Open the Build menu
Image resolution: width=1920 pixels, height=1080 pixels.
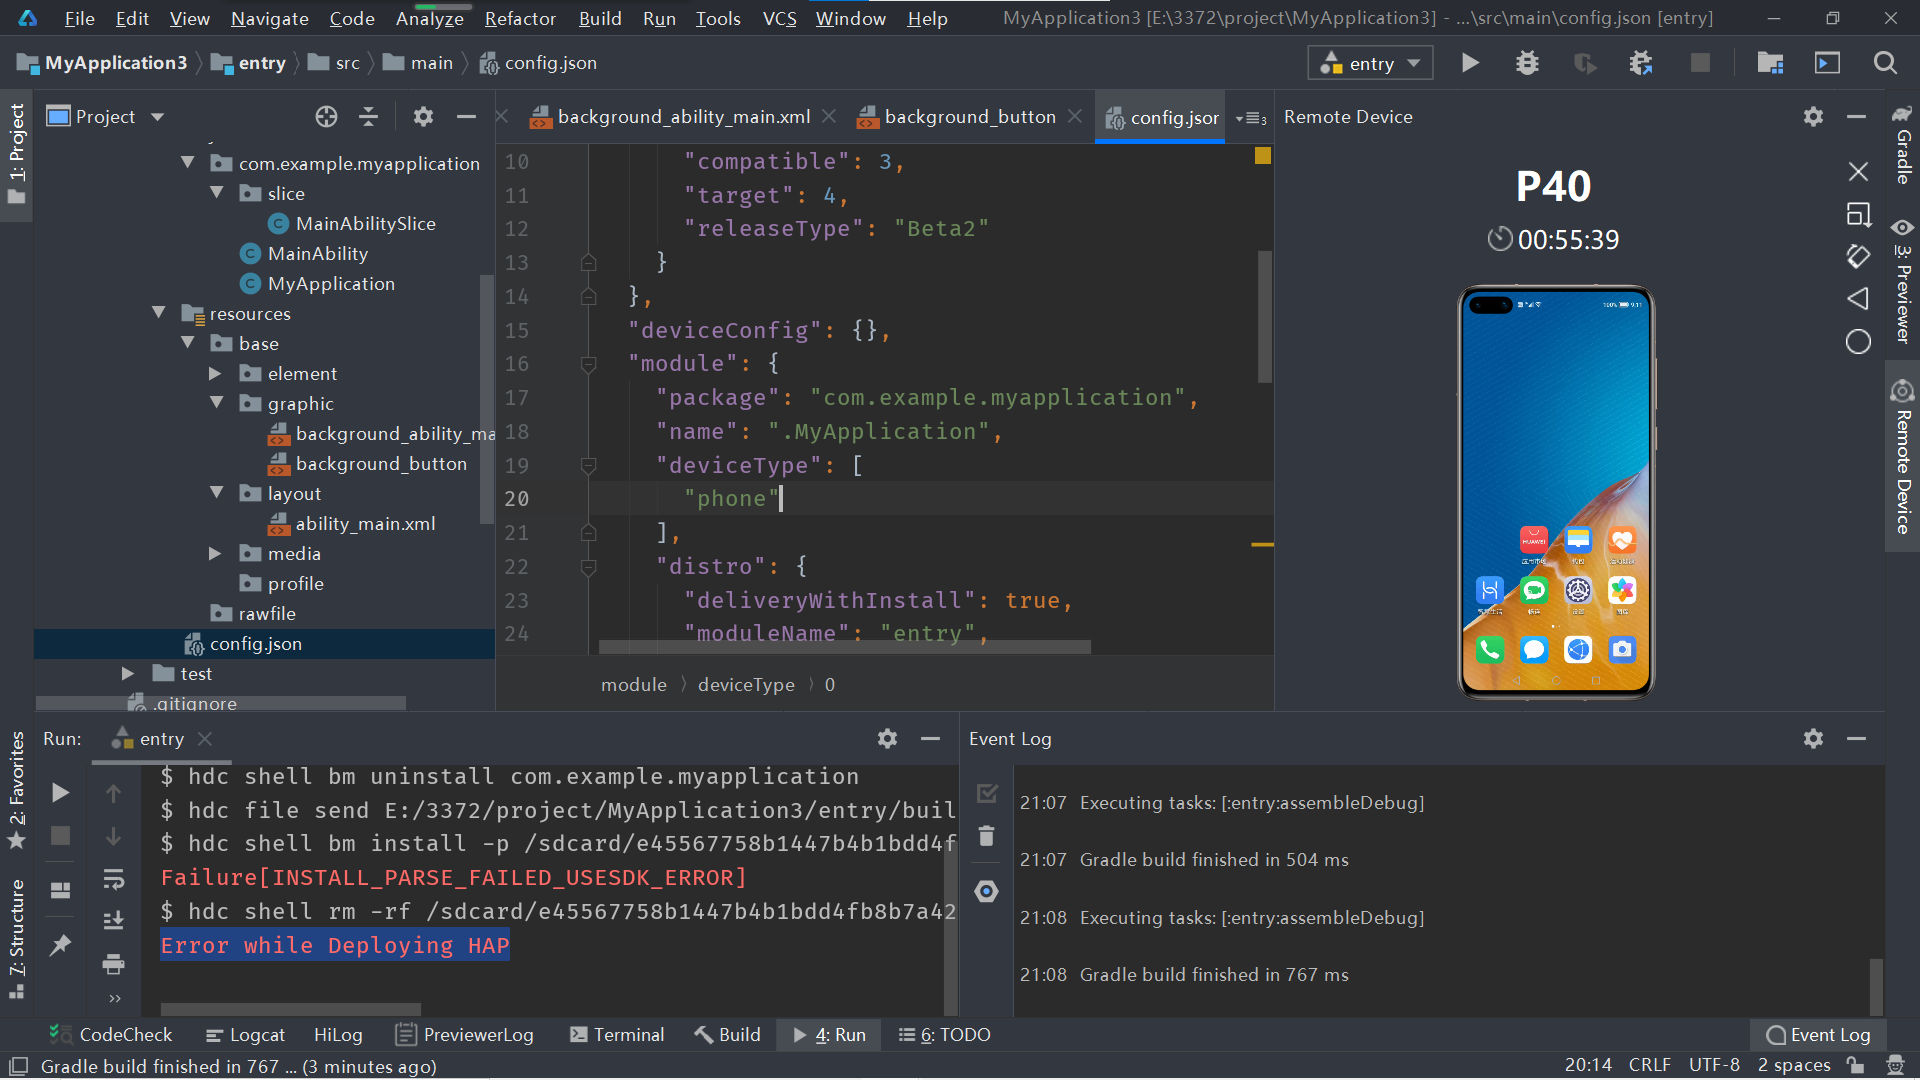[600, 18]
